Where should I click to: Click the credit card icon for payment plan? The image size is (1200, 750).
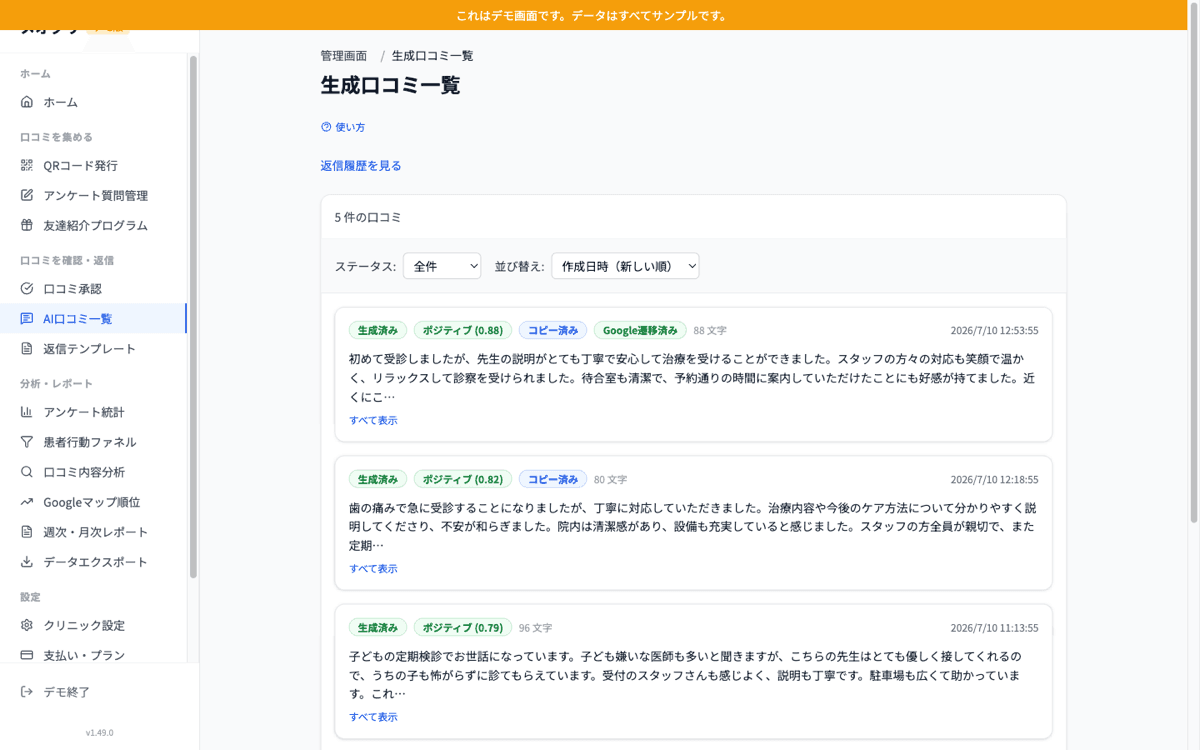pos(27,655)
